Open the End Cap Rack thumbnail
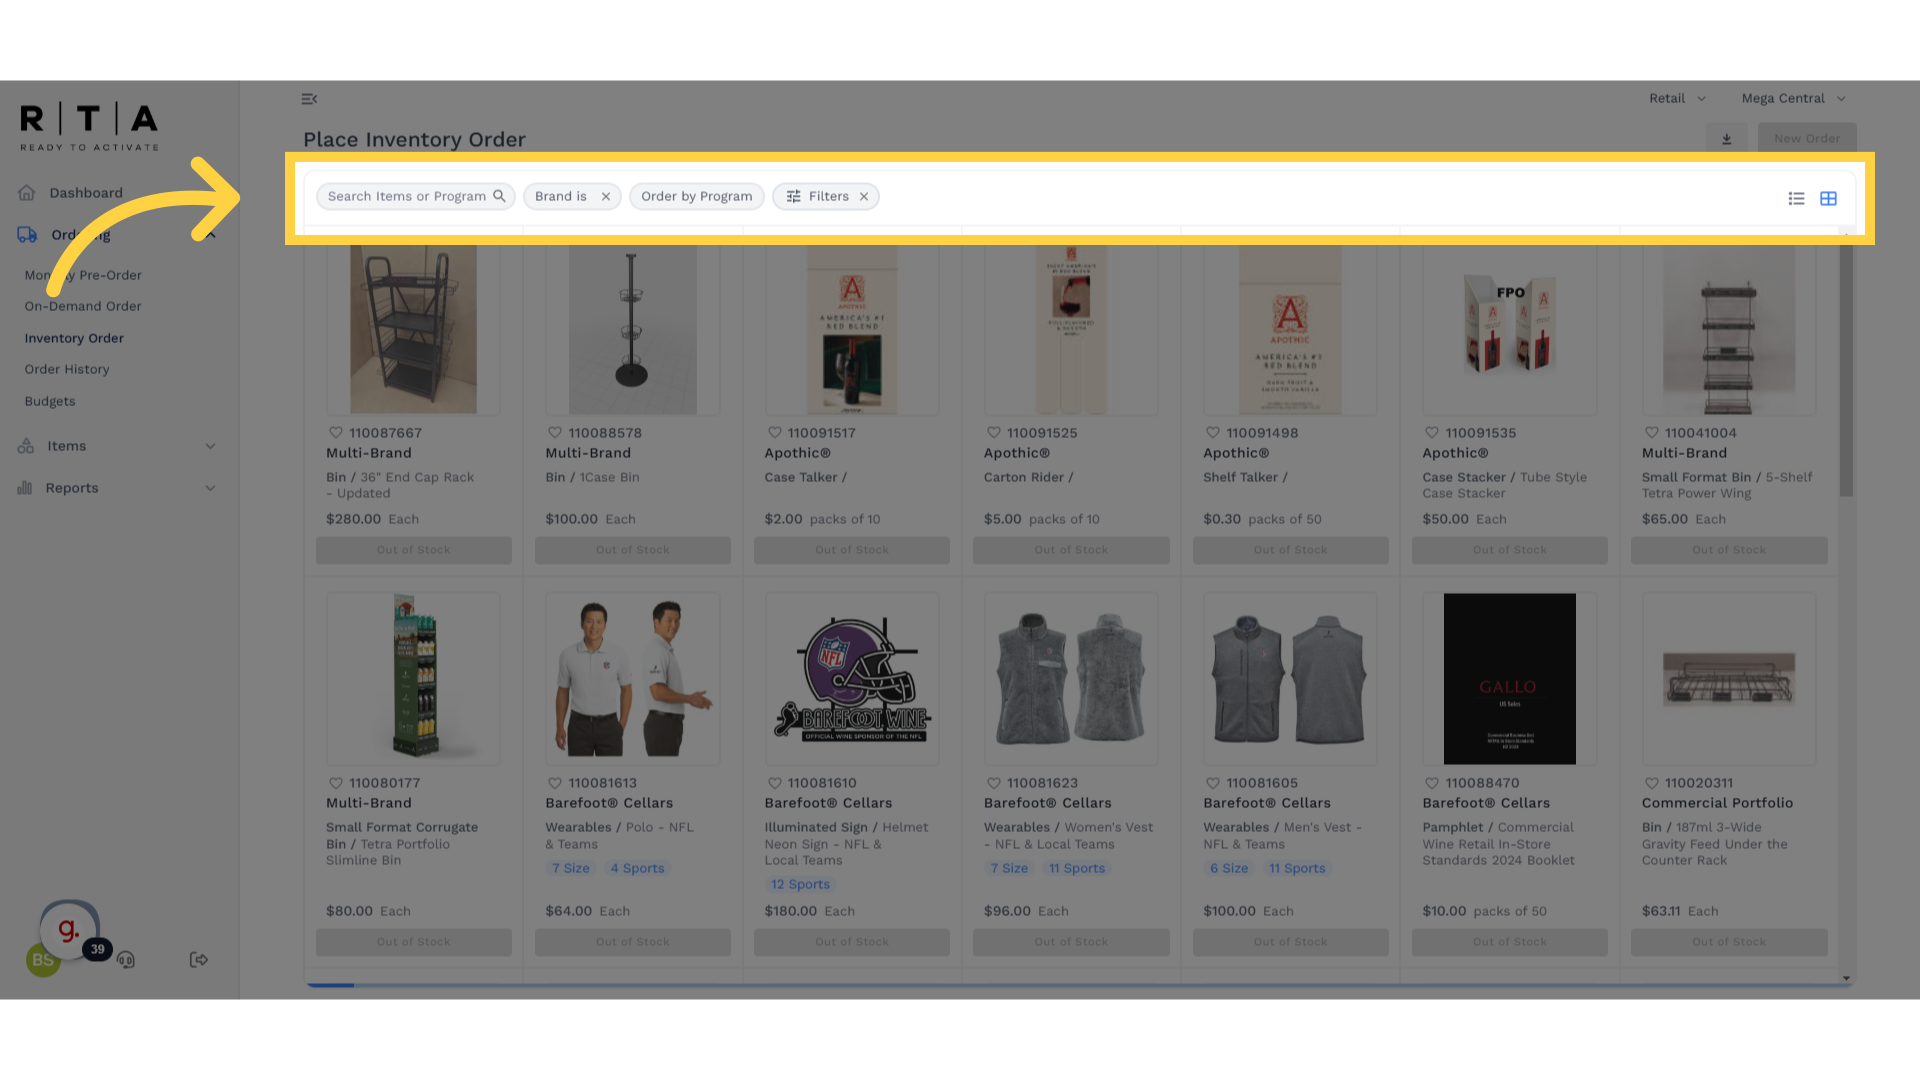The width and height of the screenshot is (1920, 1080). click(x=413, y=329)
